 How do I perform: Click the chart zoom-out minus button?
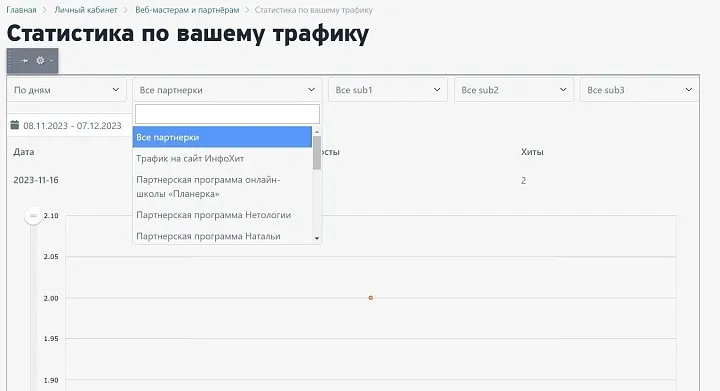pos(33,215)
